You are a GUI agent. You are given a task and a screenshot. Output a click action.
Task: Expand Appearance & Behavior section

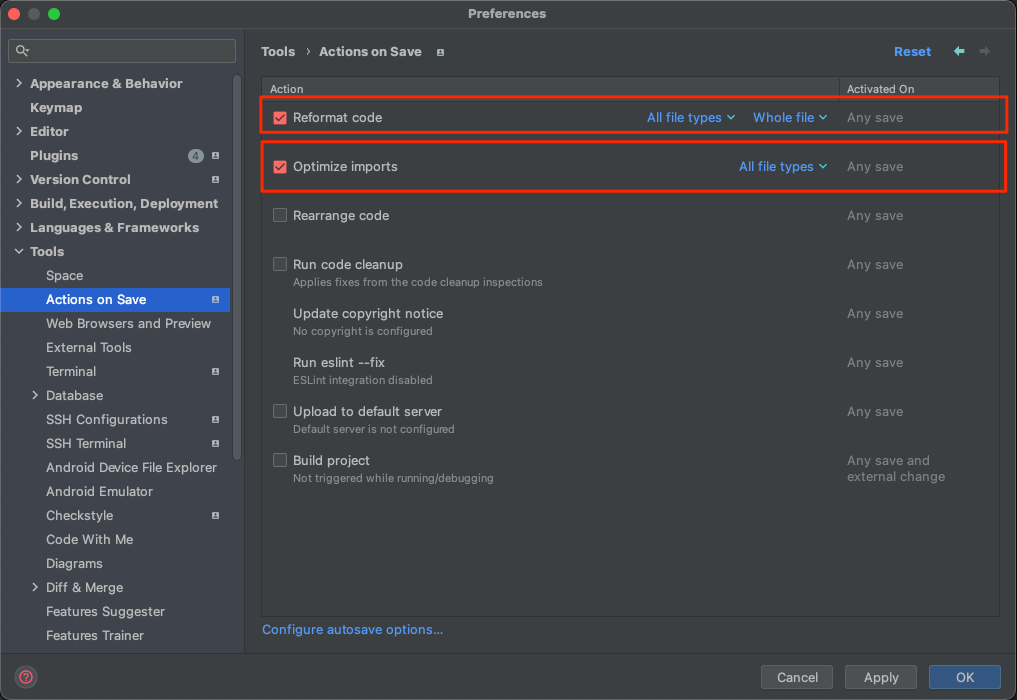tap(19, 83)
